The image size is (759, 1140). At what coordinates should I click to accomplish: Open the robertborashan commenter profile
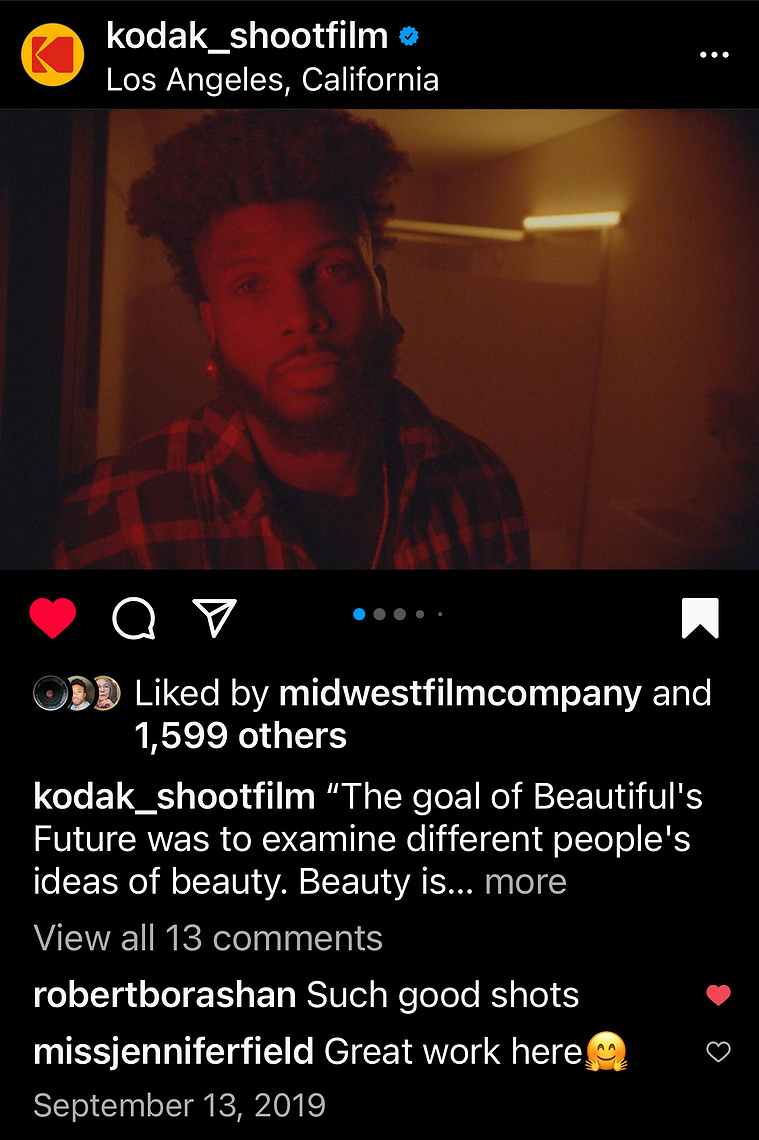165,995
